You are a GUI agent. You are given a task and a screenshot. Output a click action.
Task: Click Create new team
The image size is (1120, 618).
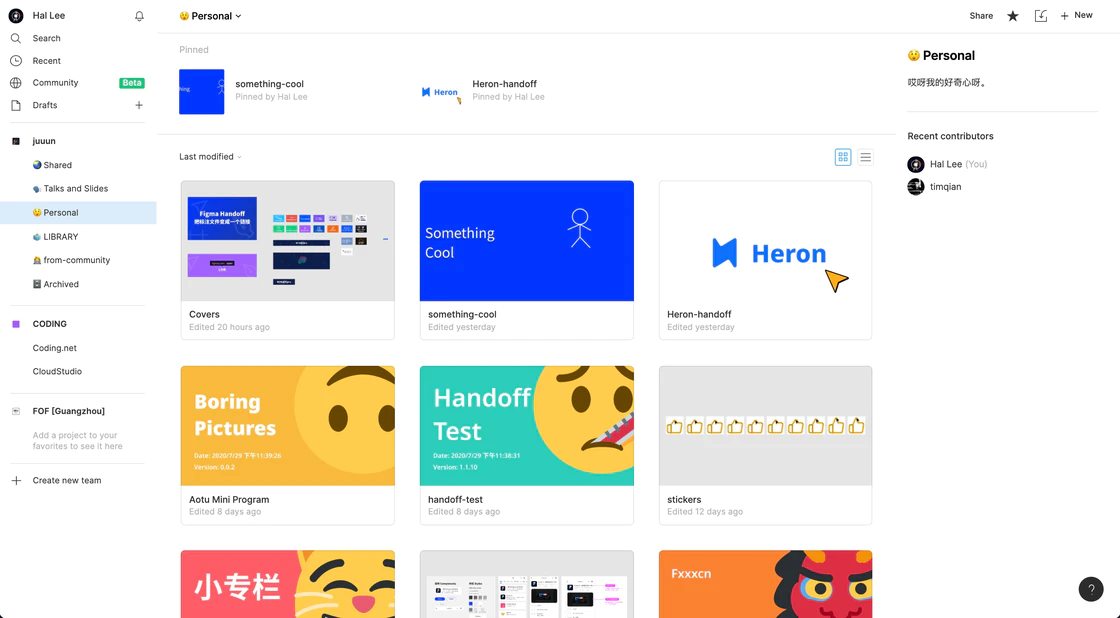click(66, 481)
